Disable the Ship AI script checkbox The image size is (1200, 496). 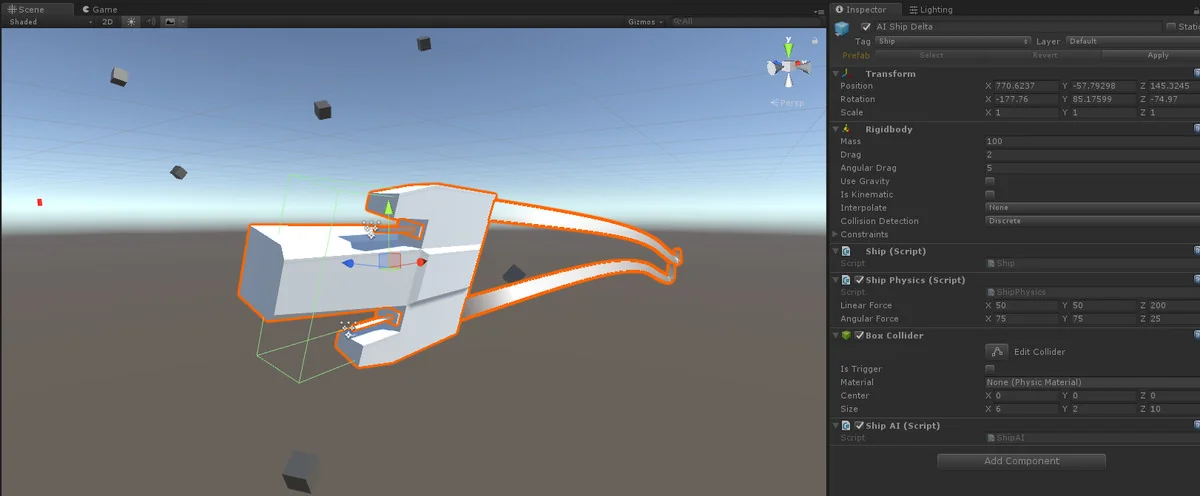click(859, 425)
